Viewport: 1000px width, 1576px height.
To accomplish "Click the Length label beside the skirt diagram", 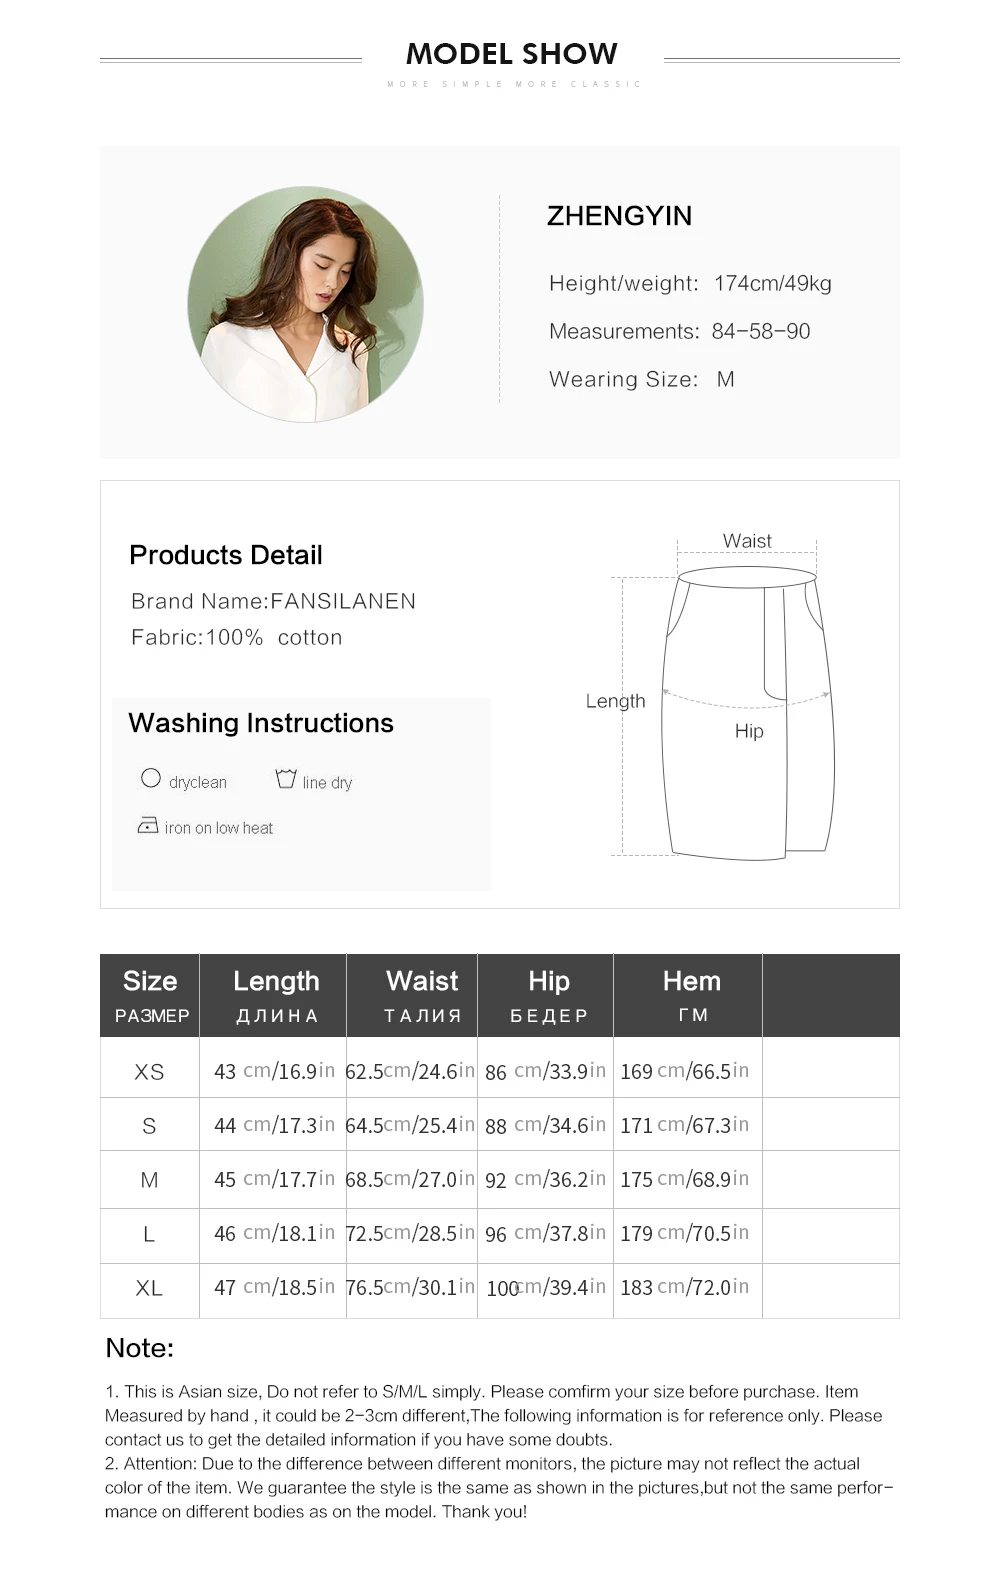I will click(615, 701).
